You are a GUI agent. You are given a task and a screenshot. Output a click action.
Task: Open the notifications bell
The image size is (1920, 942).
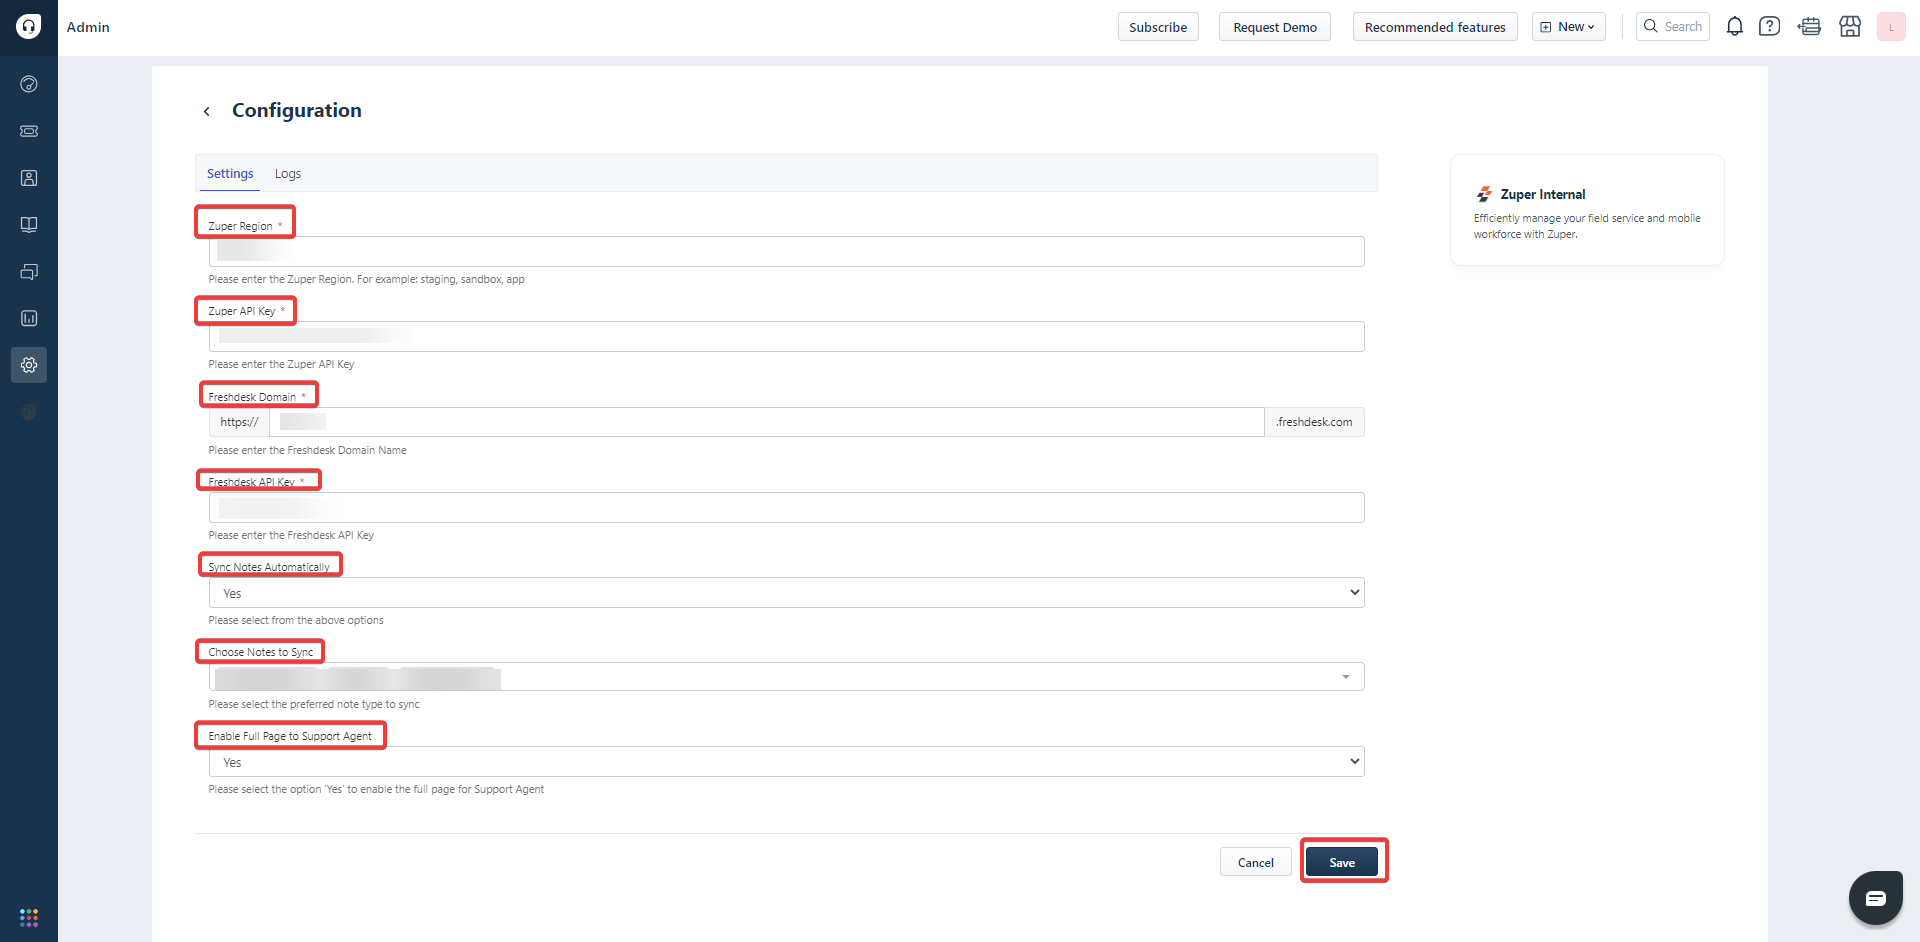(x=1735, y=27)
